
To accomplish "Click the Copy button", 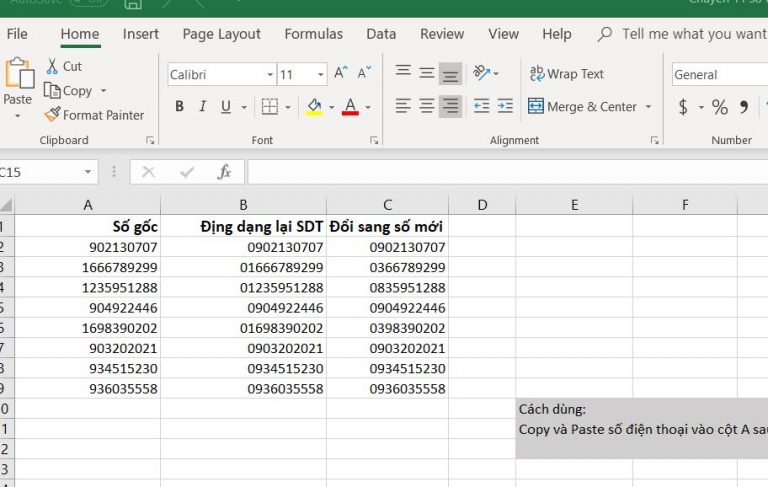I will coord(68,91).
